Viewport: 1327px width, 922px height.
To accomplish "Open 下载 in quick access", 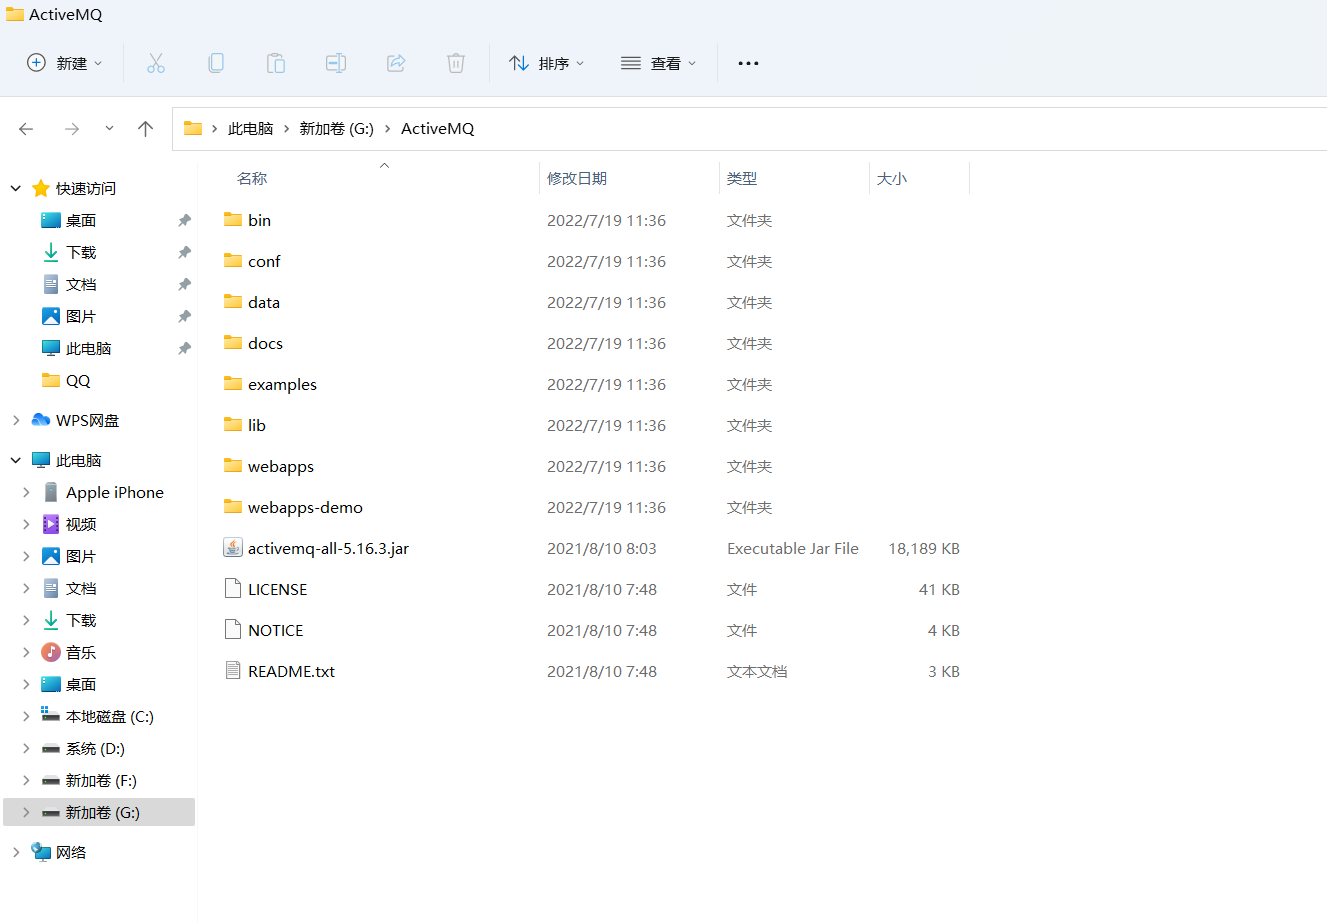I will [81, 252].
